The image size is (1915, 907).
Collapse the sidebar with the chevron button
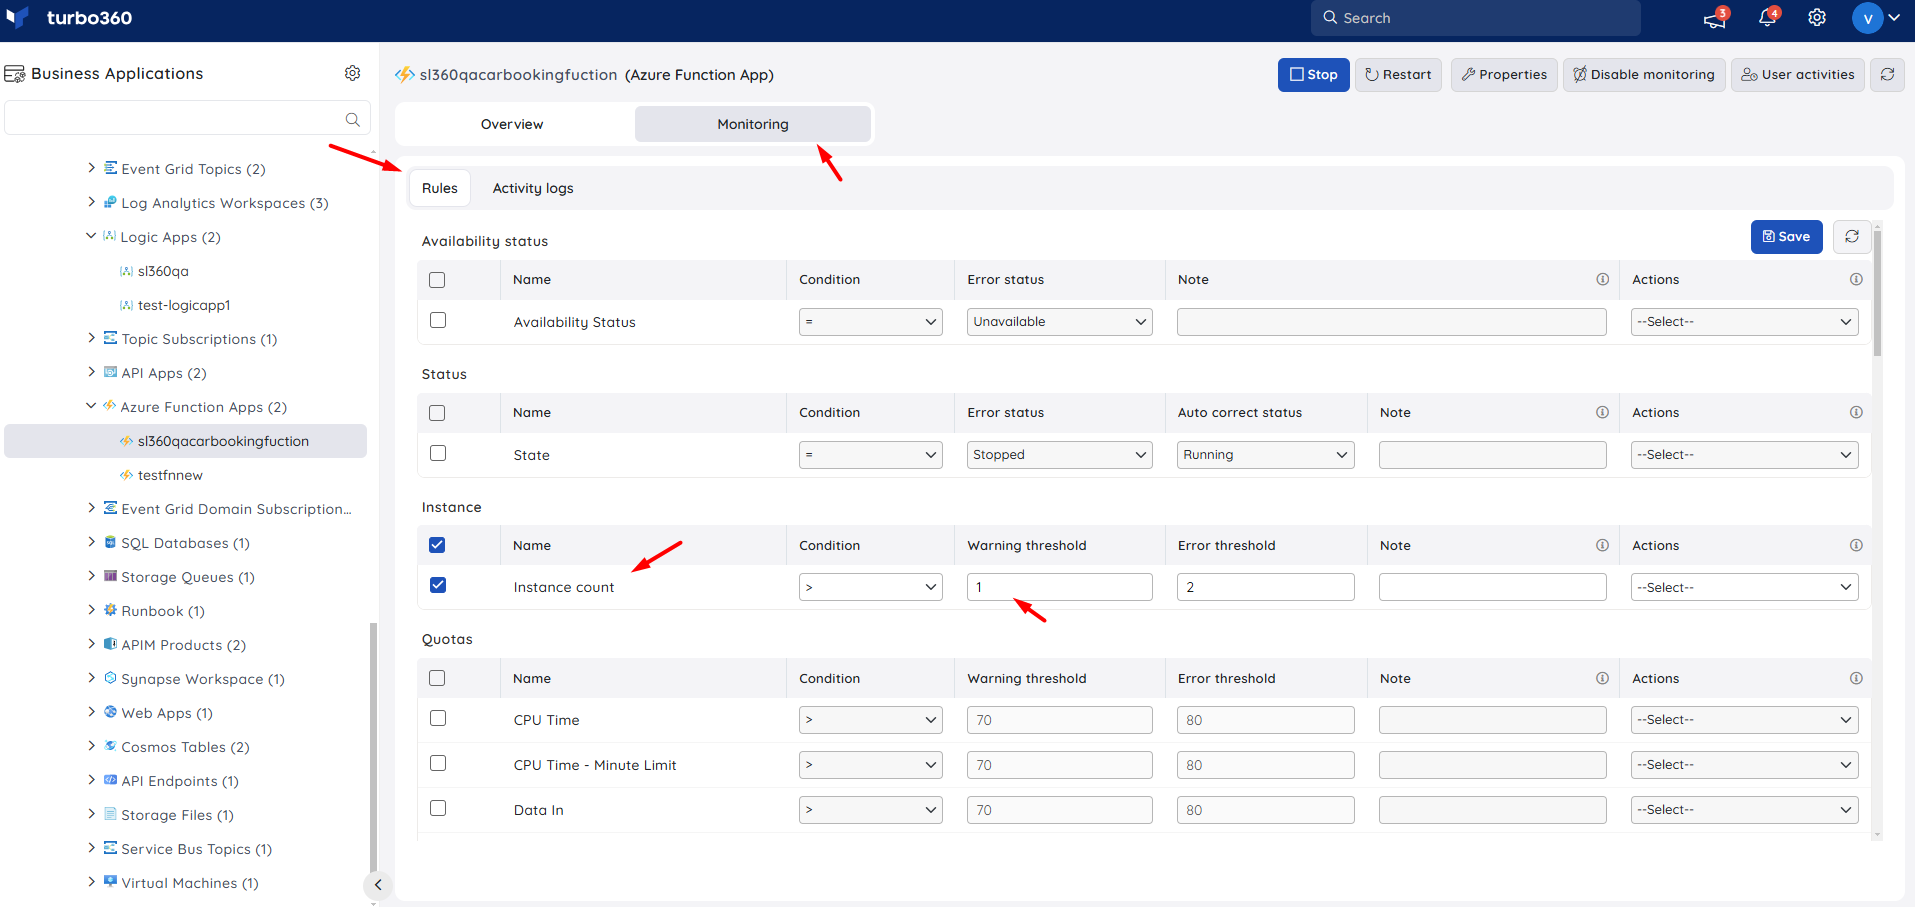coord(377,885)
